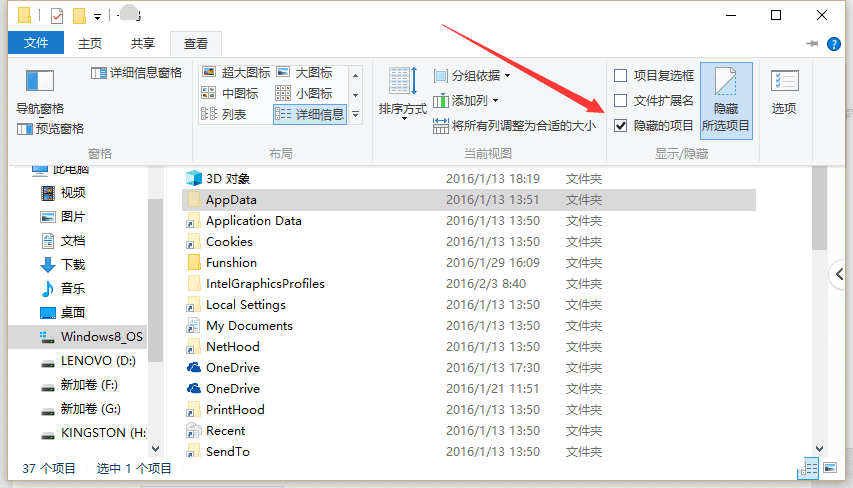
Task: Select the 3D 对象 folder icon
Action: [194, 178]
